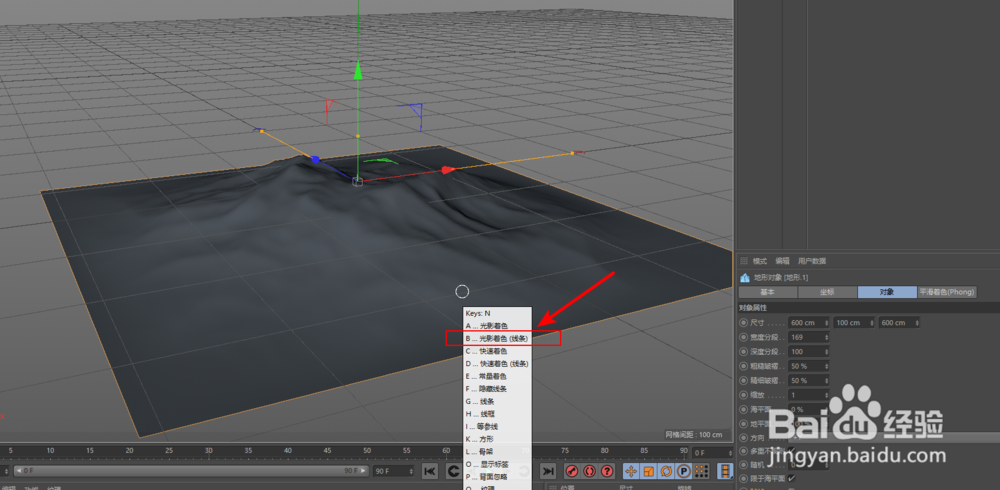Viewport: 1000px width, 490px height.
Task: Open the 模式 menu in attribute manager
Action: pyautogui.click(x=760, y=261)
